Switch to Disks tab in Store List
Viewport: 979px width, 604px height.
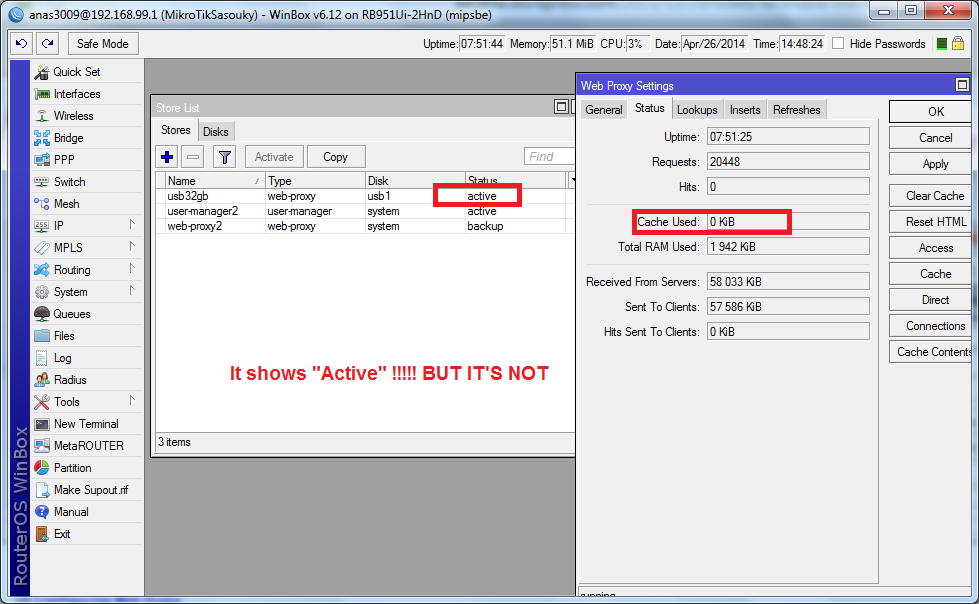pyautogui.click(x=215, y=132)
